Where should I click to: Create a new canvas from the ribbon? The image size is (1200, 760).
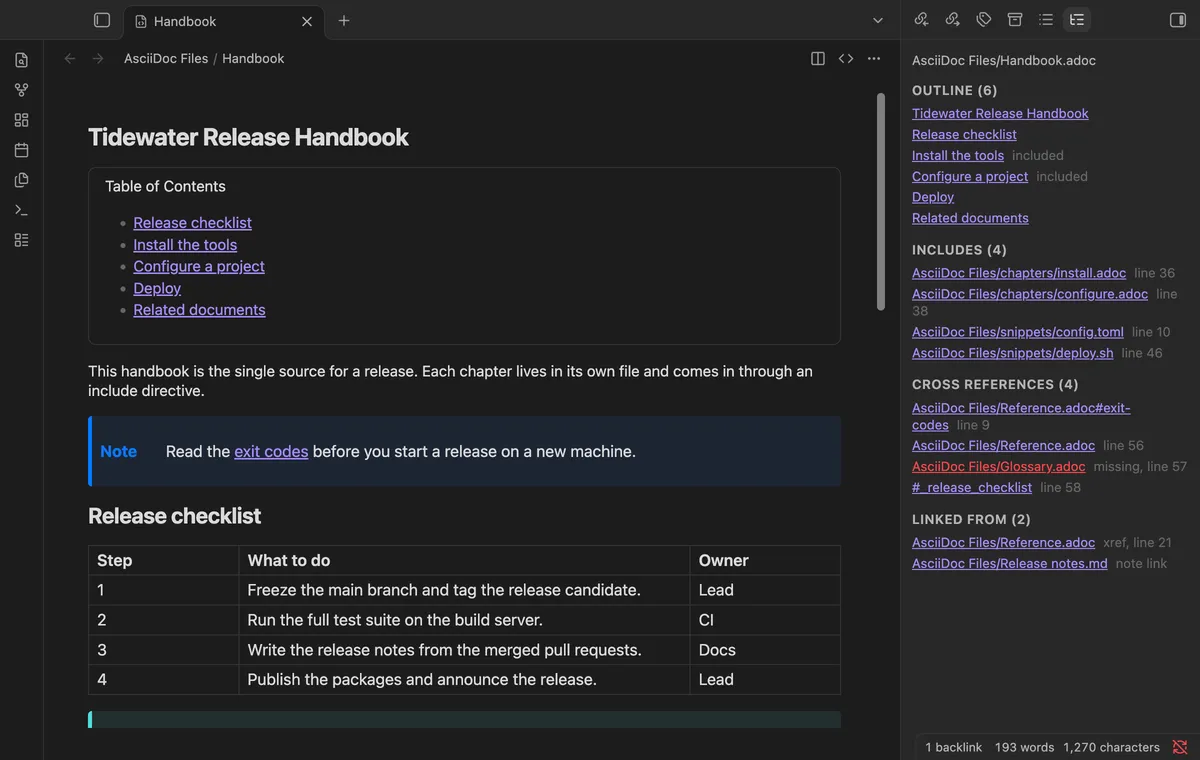tap(21, 120)
